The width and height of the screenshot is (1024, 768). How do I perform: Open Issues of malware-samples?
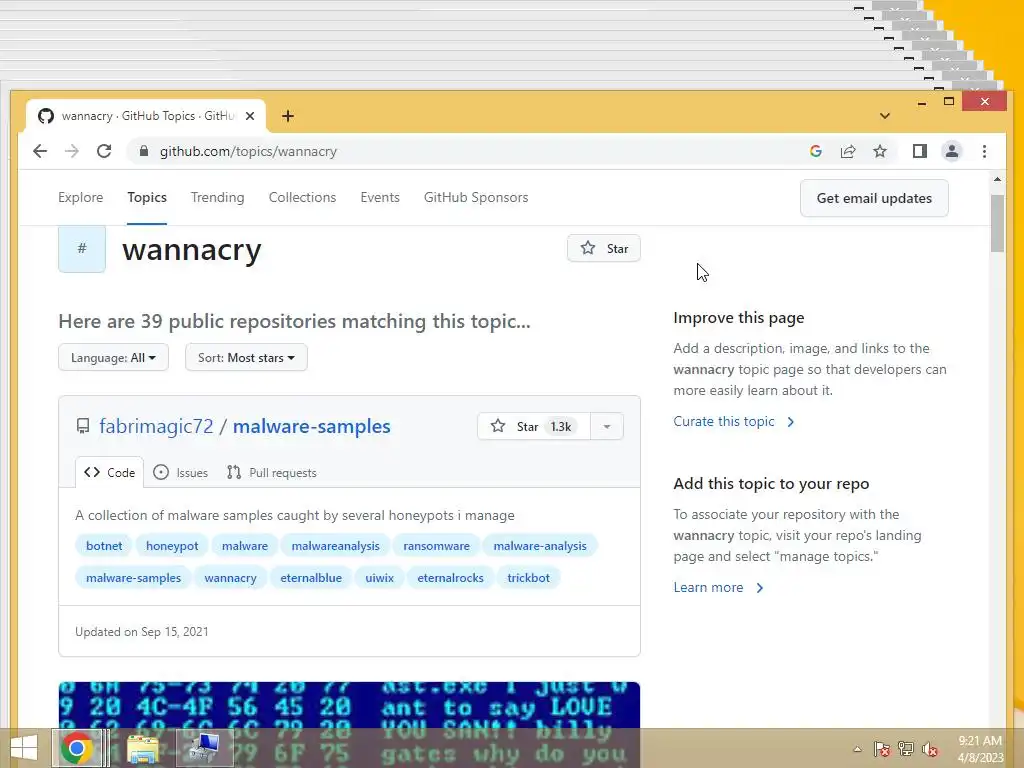pyautogui.click(x=181, y=472)
